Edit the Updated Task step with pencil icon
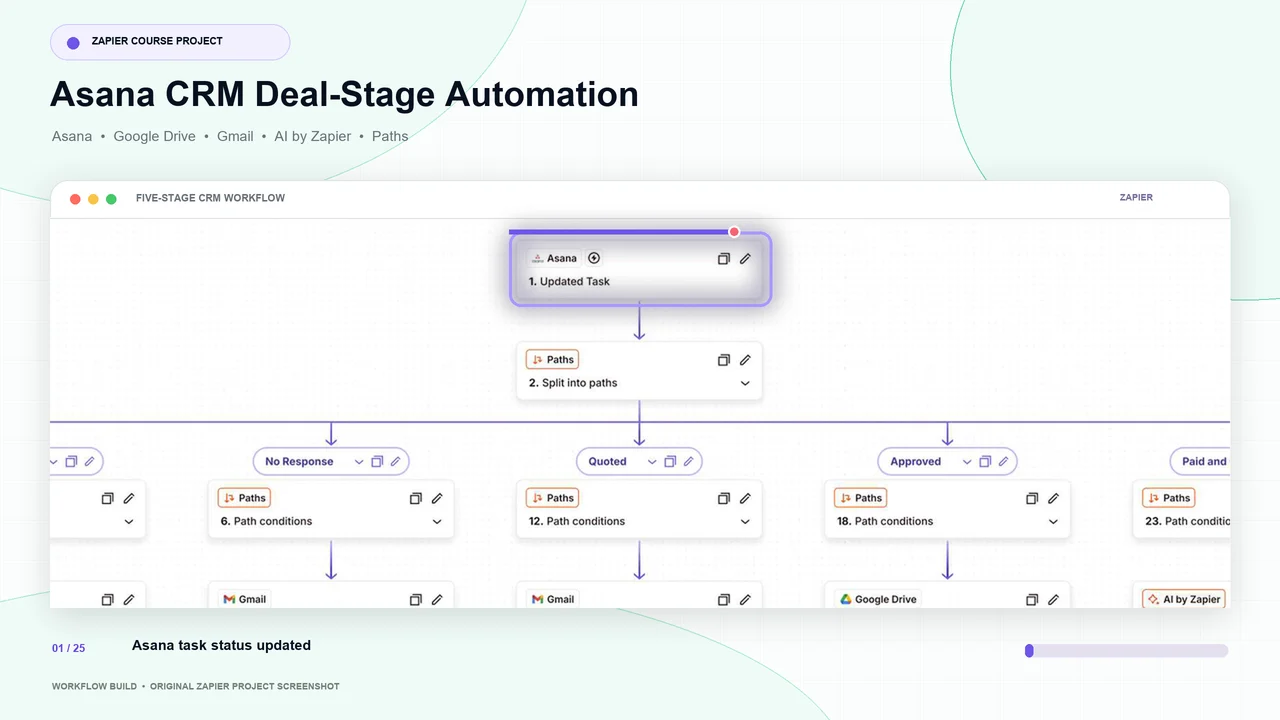Screen dimensions: 1280x720 pos(745,259)
